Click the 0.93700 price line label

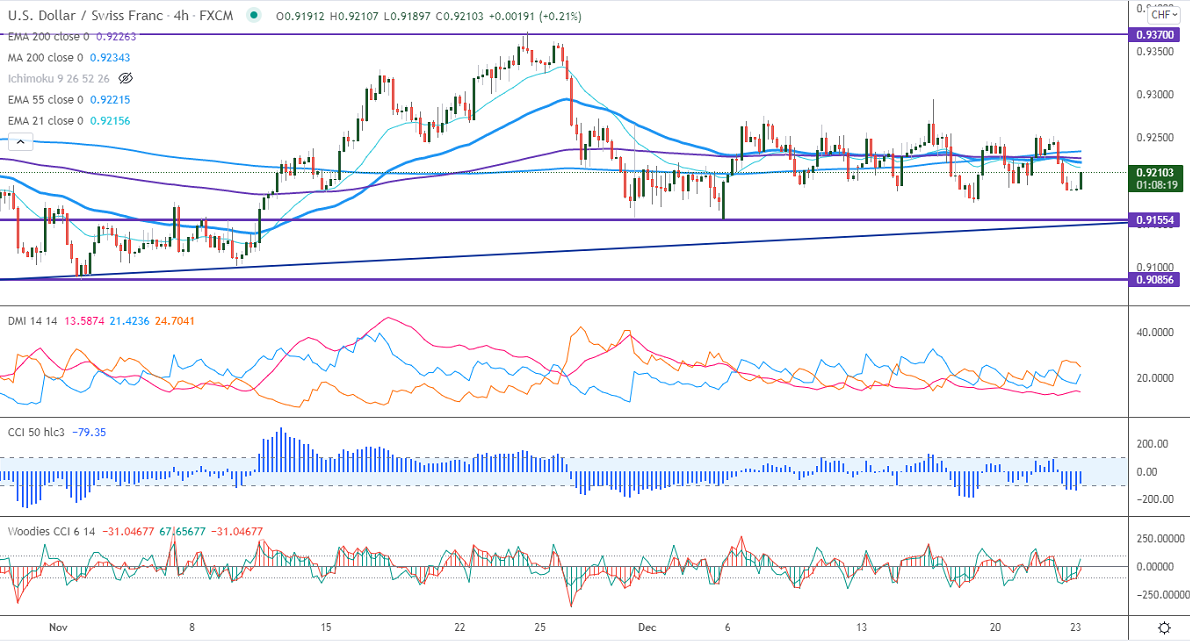coord(1155,35)
